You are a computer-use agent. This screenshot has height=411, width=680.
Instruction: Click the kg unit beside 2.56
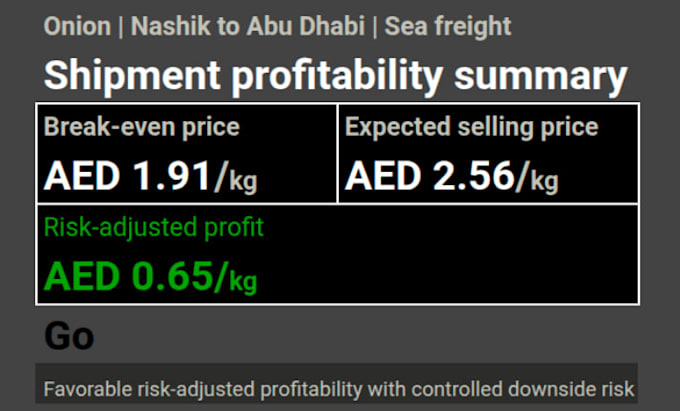(x=545, y=180)
